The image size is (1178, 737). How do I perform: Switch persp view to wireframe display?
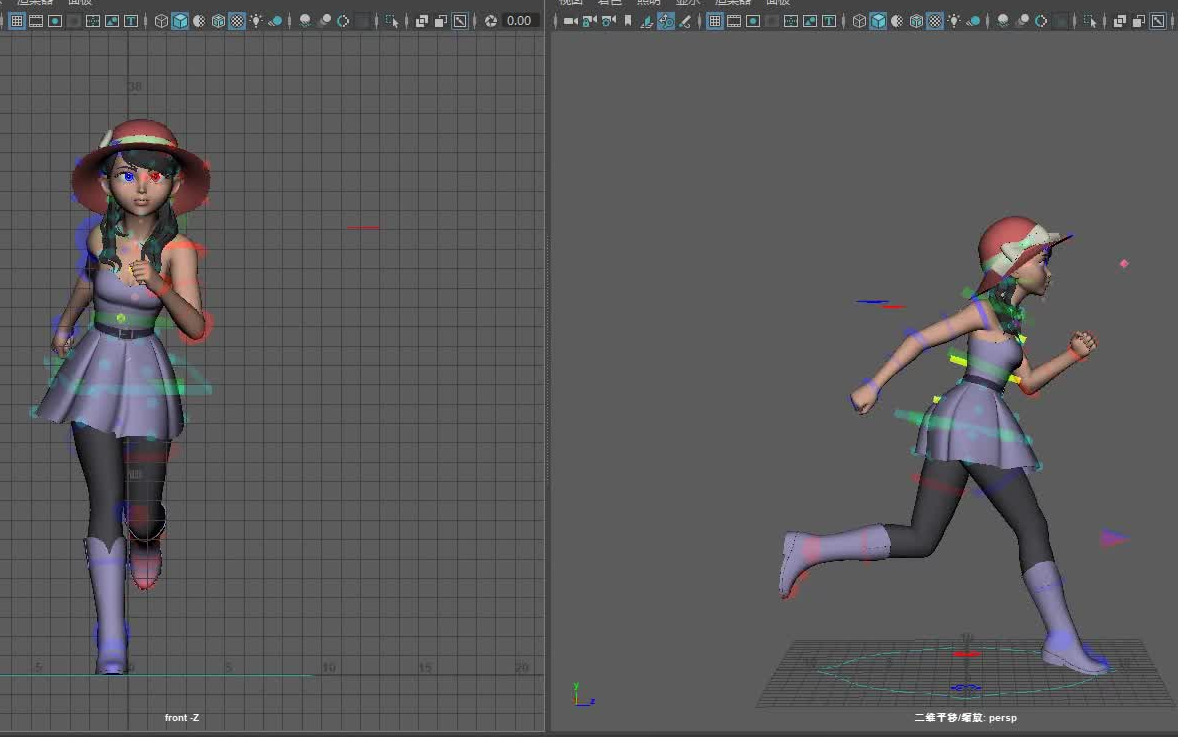(859, 21)
